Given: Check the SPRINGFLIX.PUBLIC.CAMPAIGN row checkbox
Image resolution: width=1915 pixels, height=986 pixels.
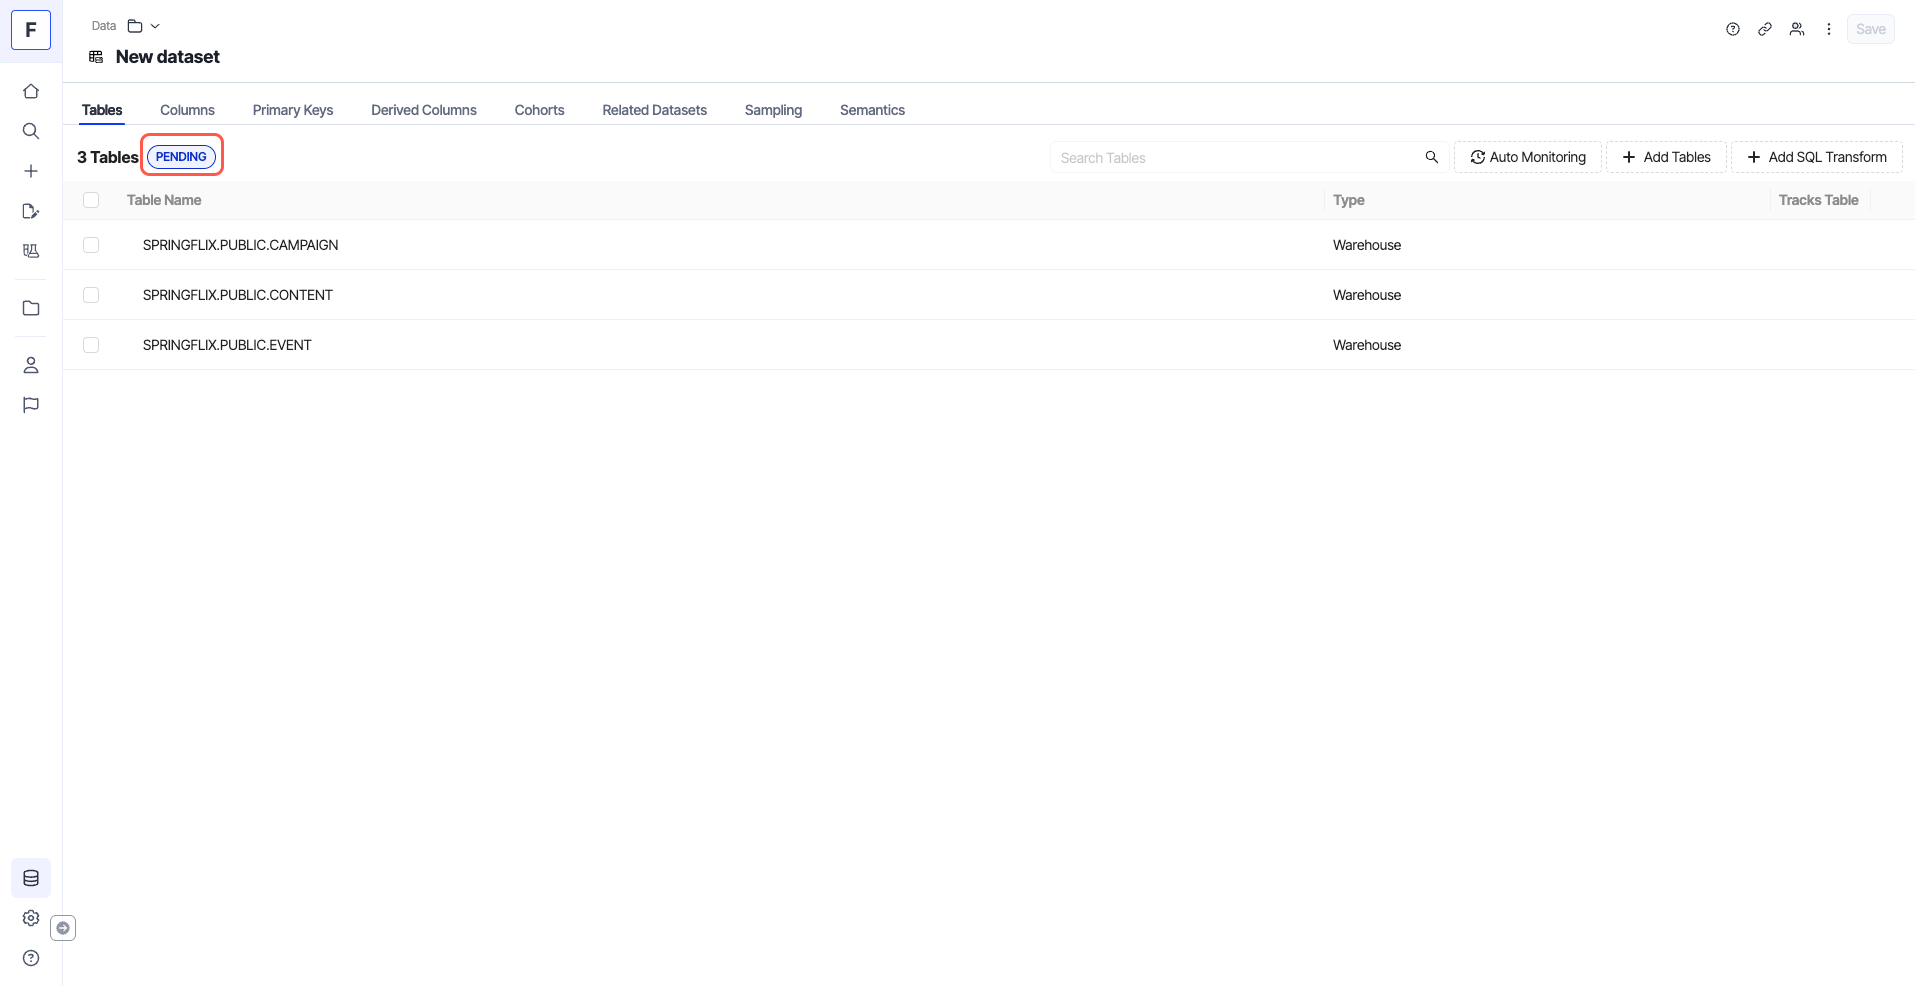Looking at the screenshot, I should (91, 245).
